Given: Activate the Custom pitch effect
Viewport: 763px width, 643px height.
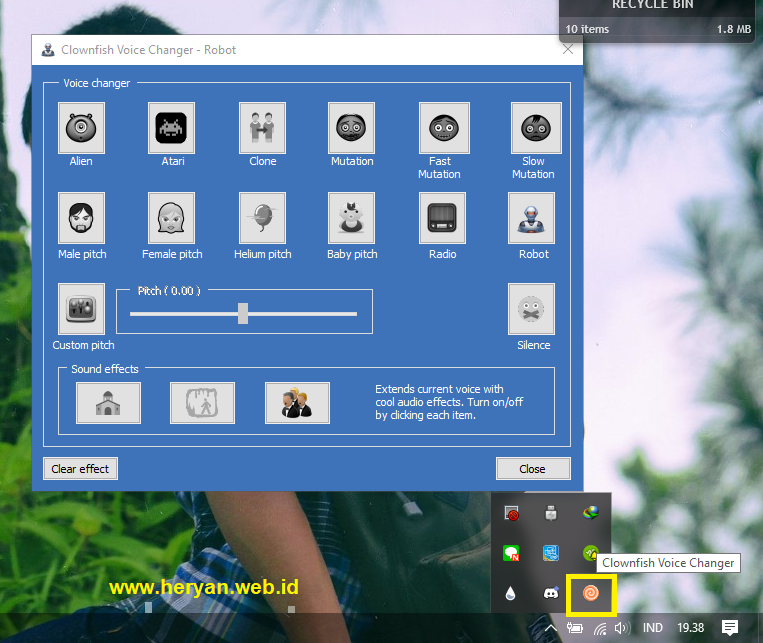Looking at the screenshot, I should [81, 309].
